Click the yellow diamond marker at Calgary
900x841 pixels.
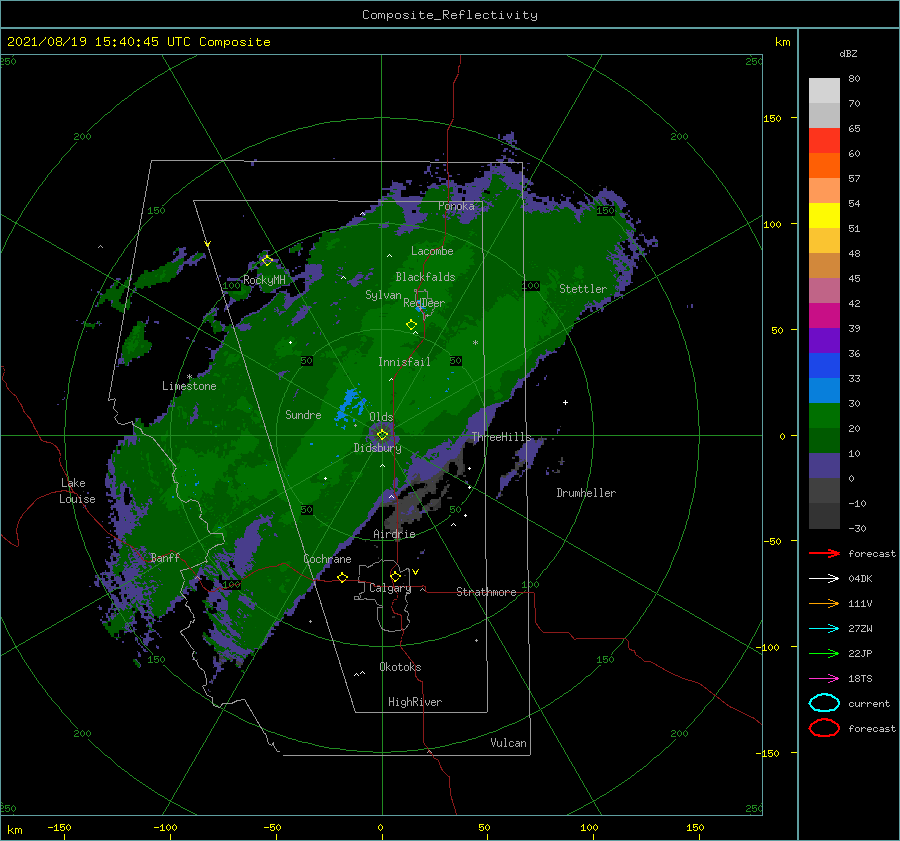[395, 576]
